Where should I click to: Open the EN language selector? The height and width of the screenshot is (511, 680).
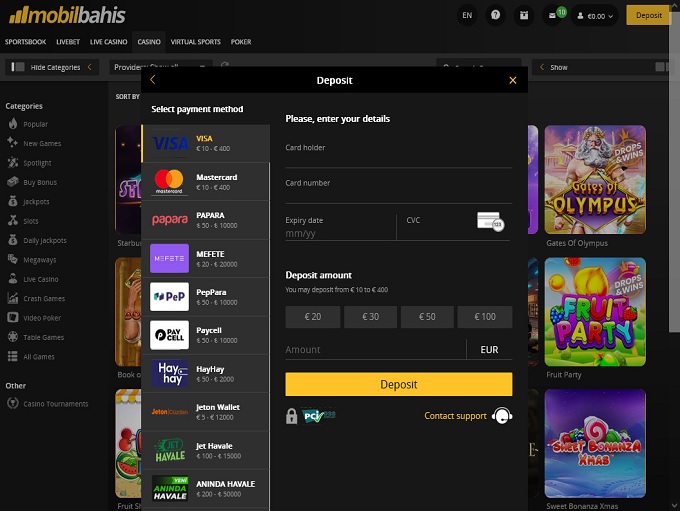(x=467, y=15)
